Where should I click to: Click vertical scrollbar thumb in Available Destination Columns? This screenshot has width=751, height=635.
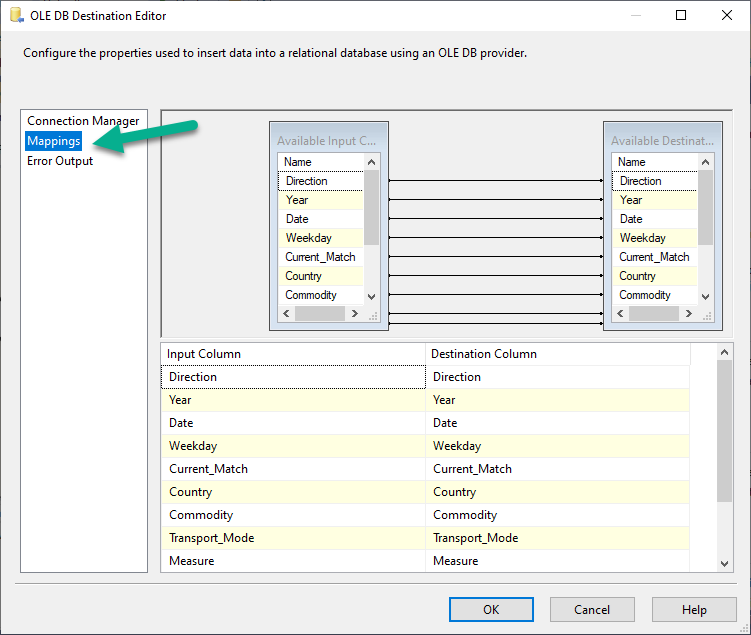[x=705, y=207]
